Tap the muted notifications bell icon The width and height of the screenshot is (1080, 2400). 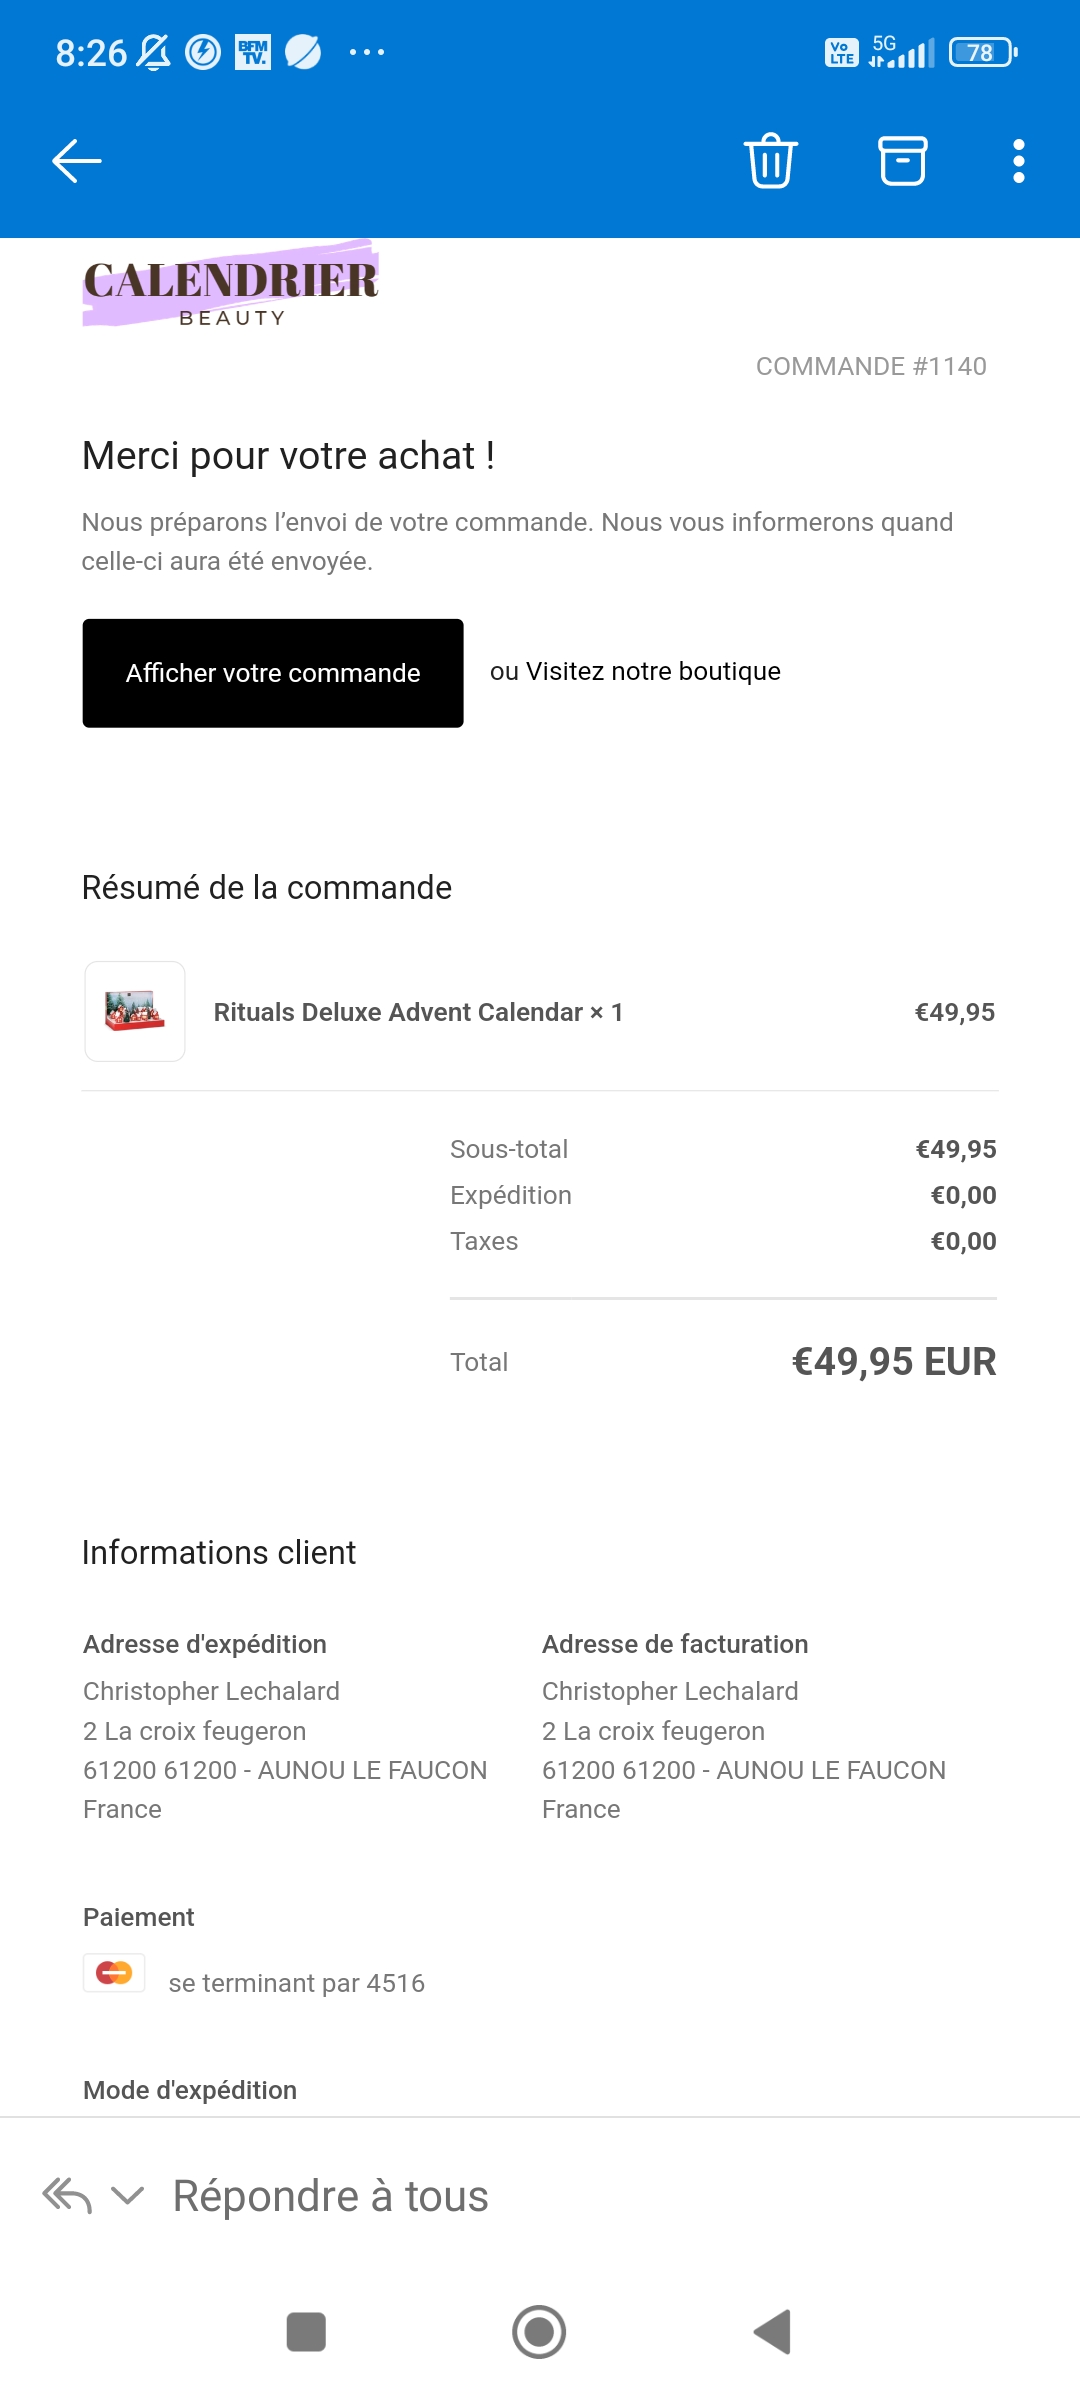coord(153,52)
